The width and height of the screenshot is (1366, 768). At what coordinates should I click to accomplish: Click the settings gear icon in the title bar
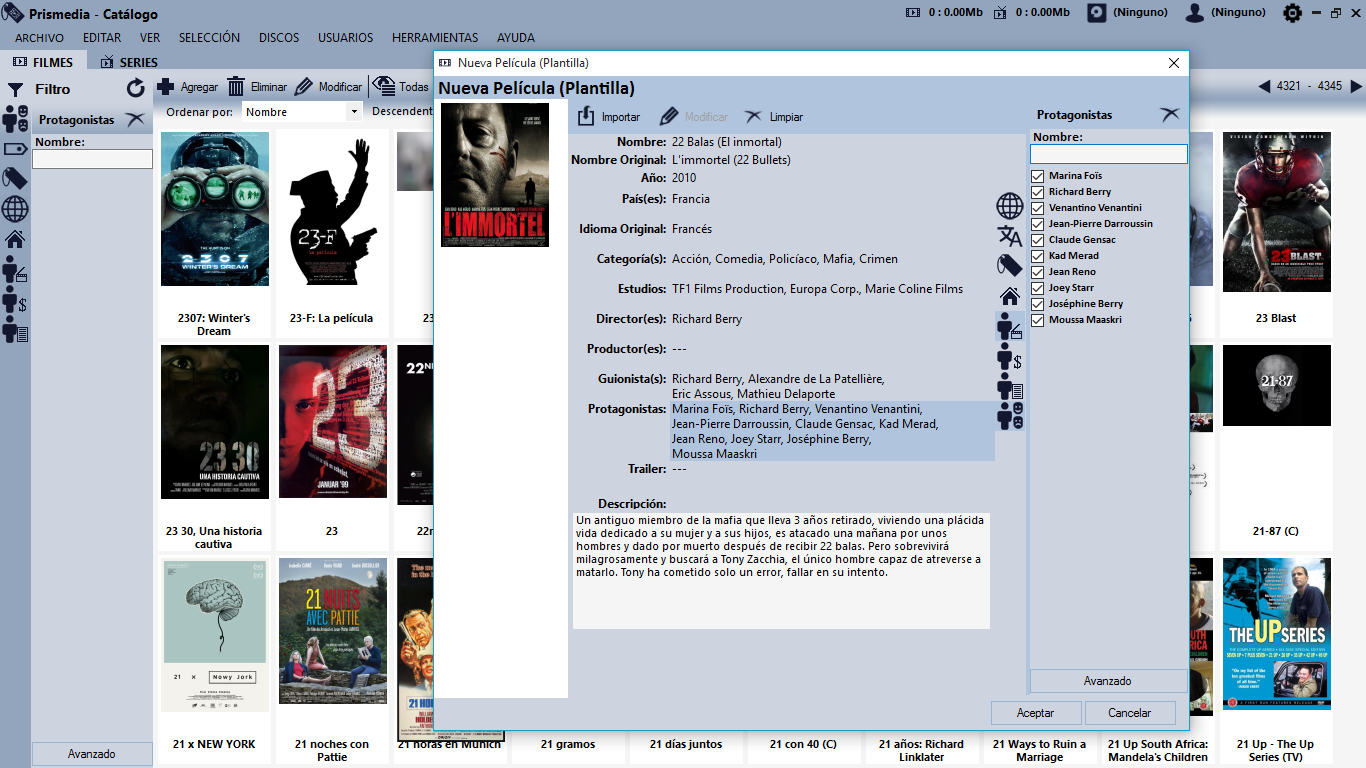[x=1293, y=13]
